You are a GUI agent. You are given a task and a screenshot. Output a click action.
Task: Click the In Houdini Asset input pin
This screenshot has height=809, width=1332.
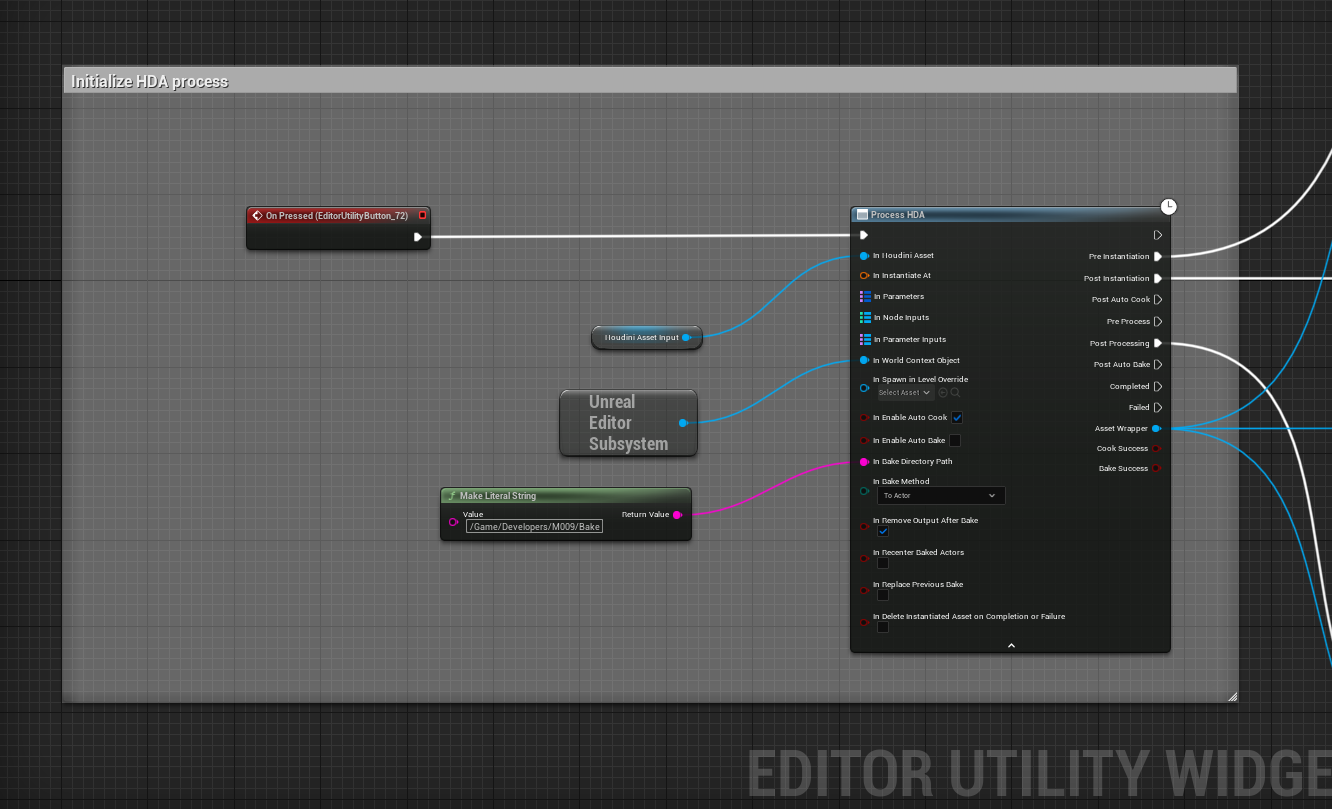click(x=864, y=256)
